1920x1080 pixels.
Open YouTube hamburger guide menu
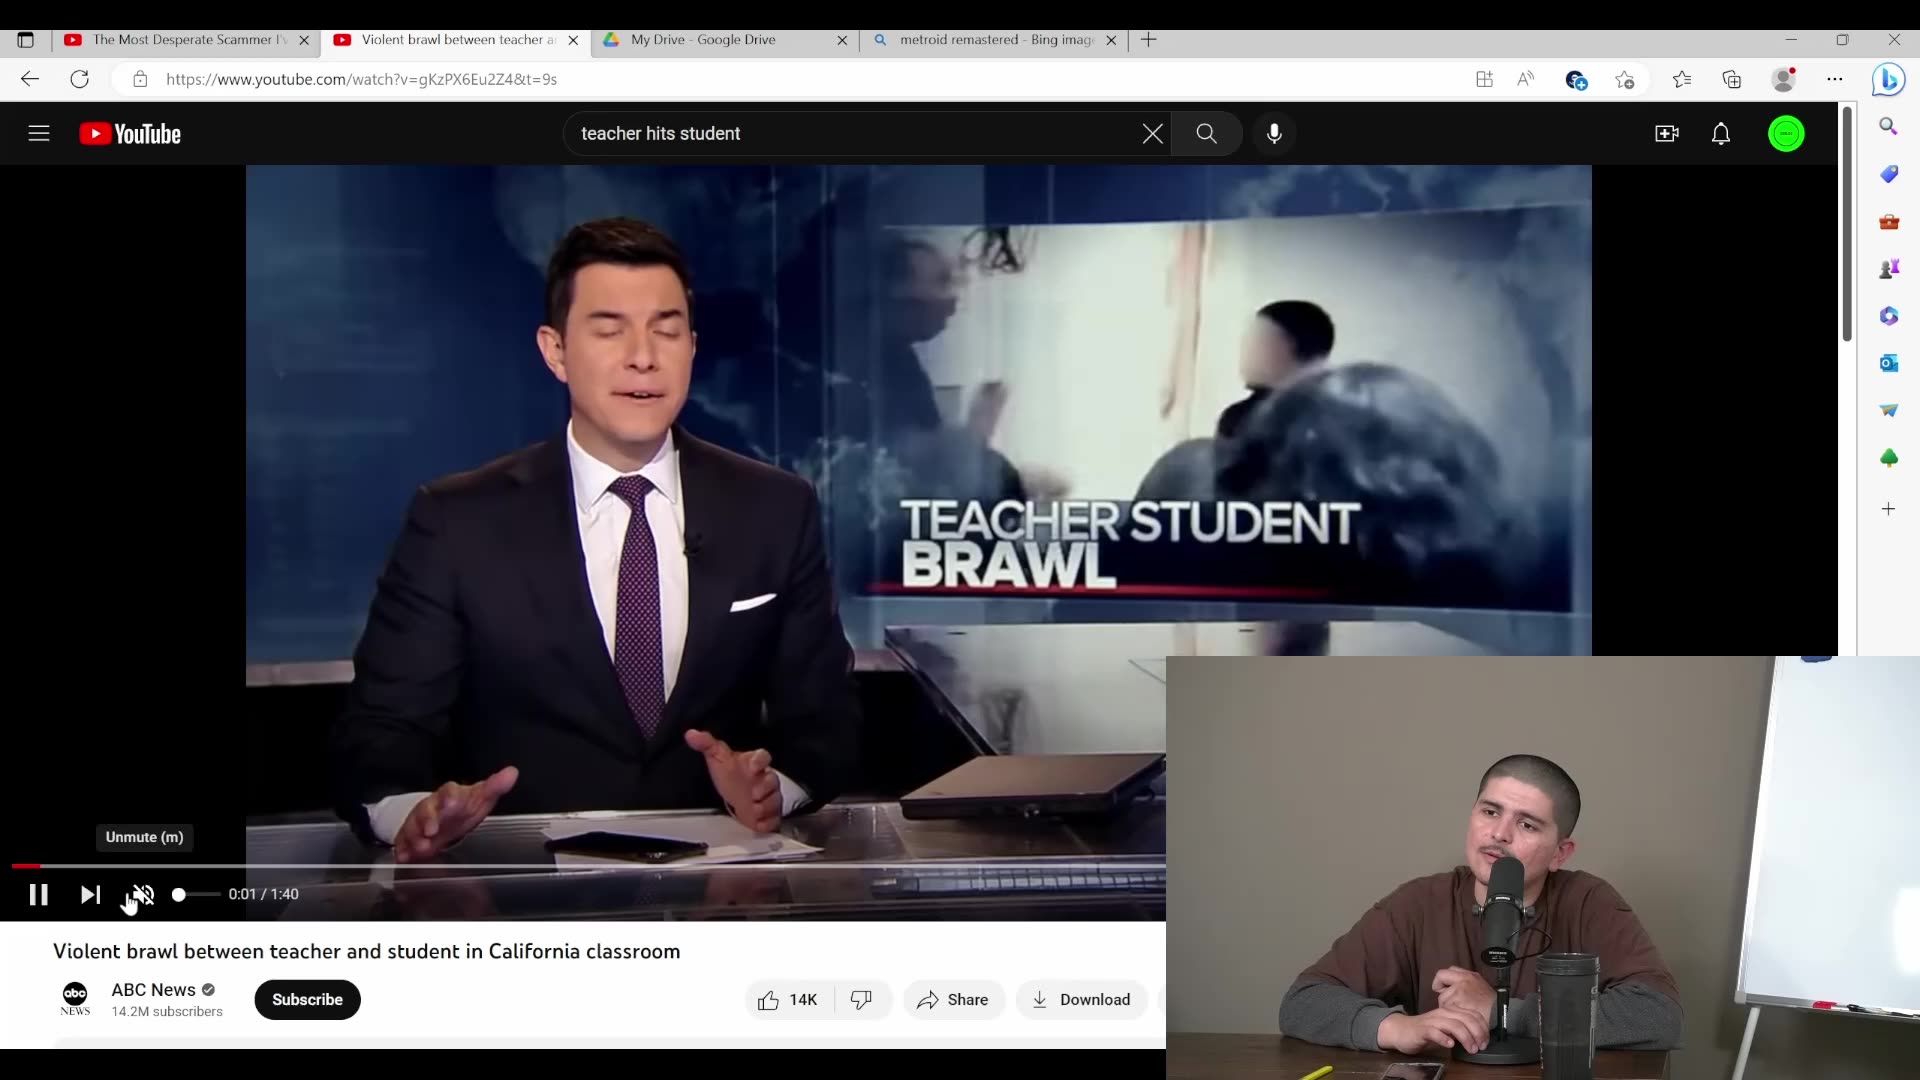[39, 134]
